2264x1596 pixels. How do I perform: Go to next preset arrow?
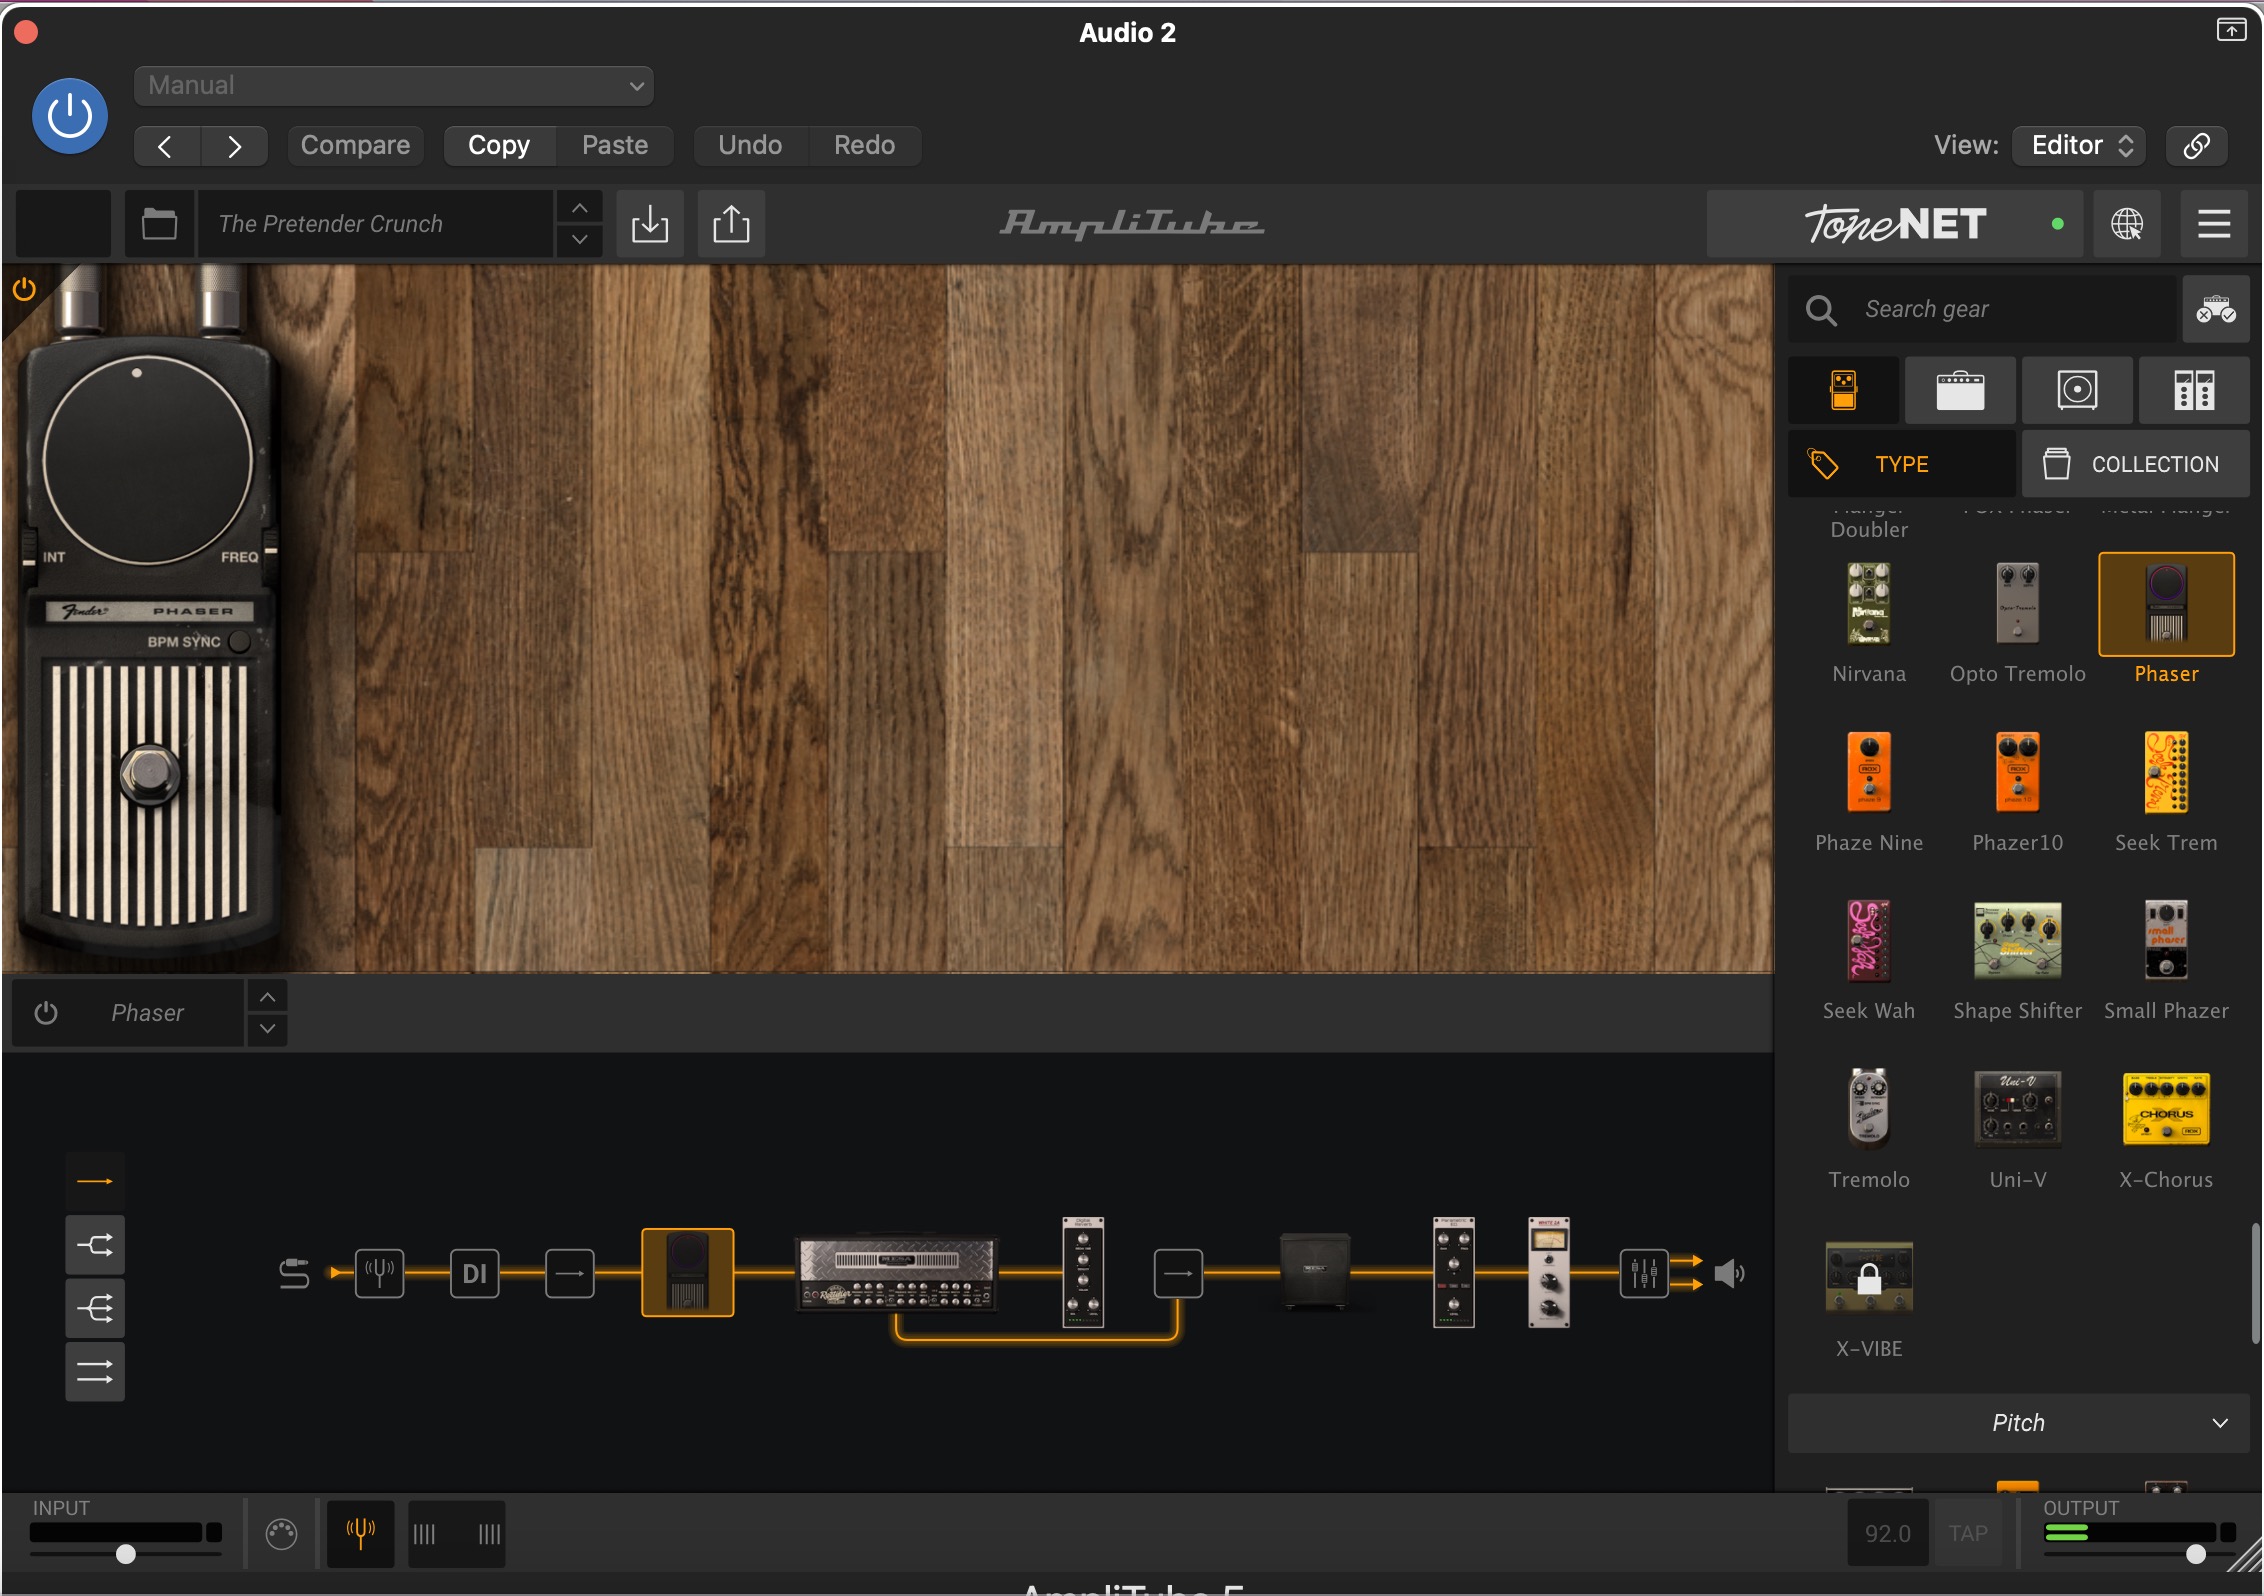point(234,146)
